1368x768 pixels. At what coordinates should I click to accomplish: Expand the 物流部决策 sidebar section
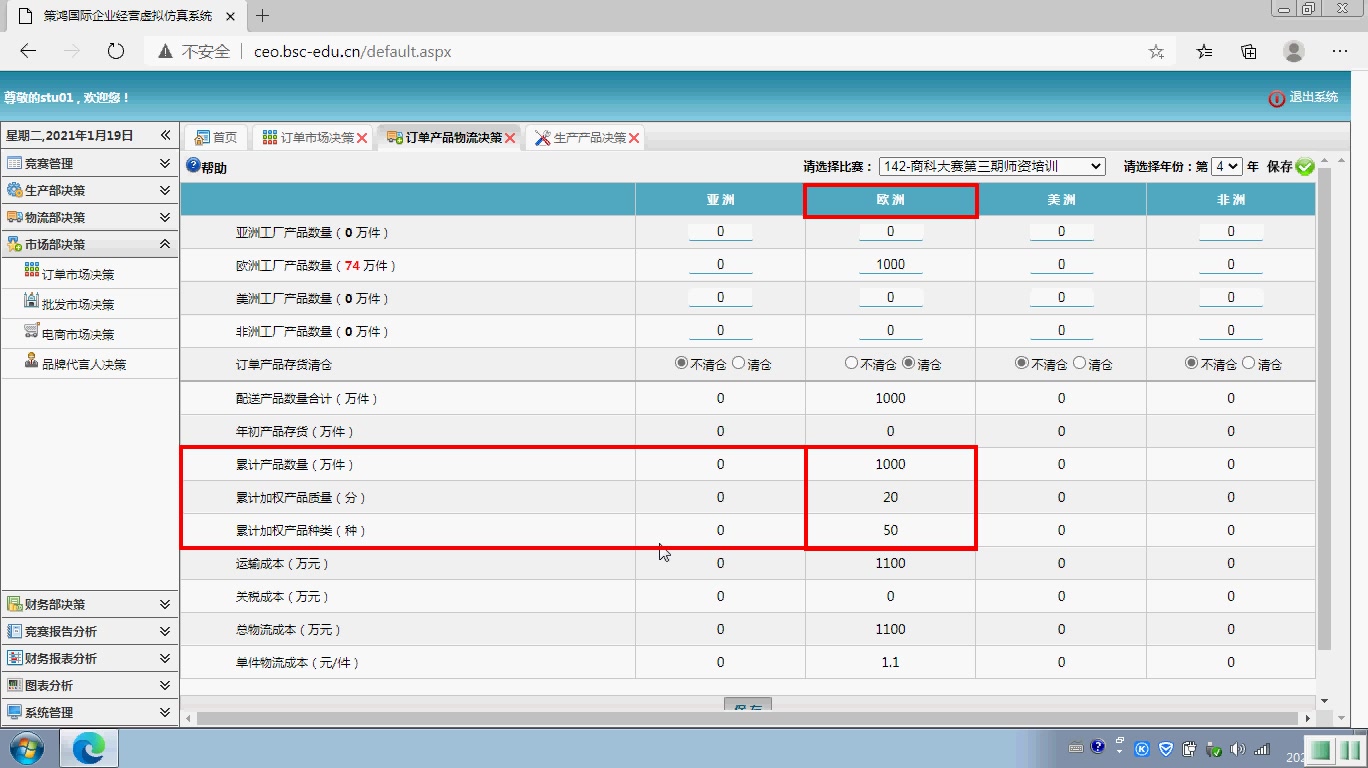[x=90, y=217]
